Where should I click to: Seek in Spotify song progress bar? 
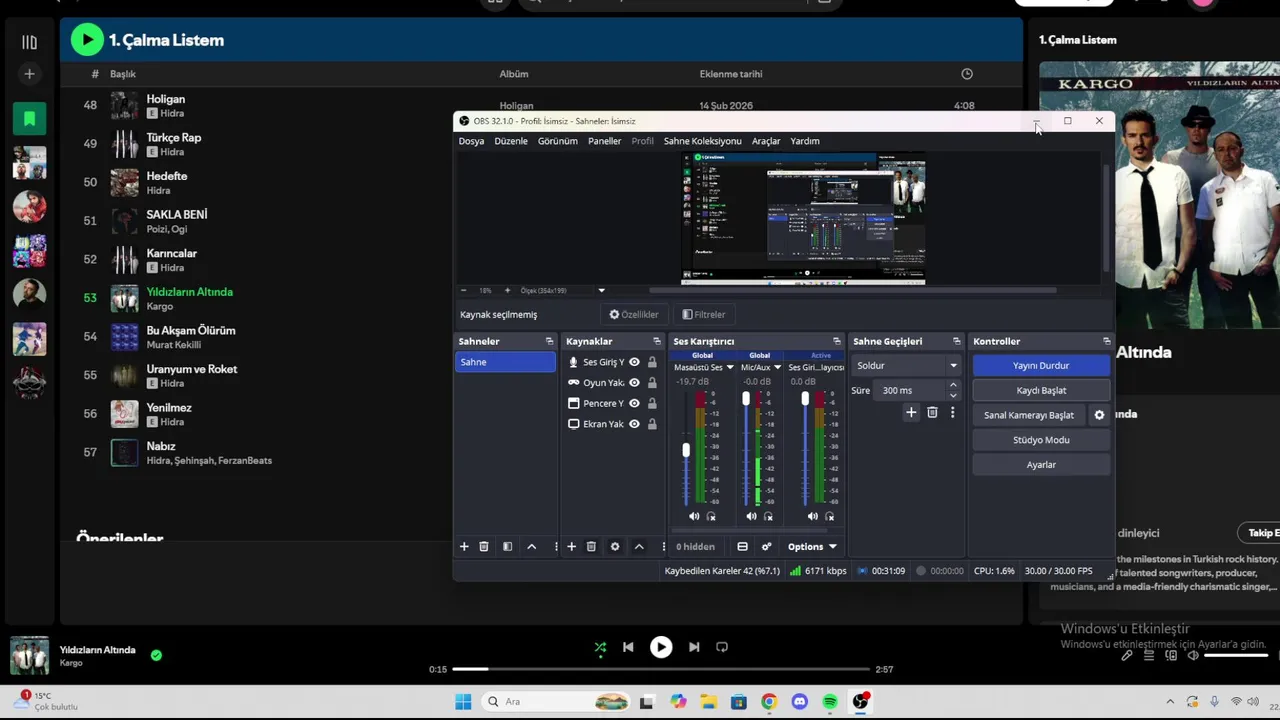coord(661,669)
